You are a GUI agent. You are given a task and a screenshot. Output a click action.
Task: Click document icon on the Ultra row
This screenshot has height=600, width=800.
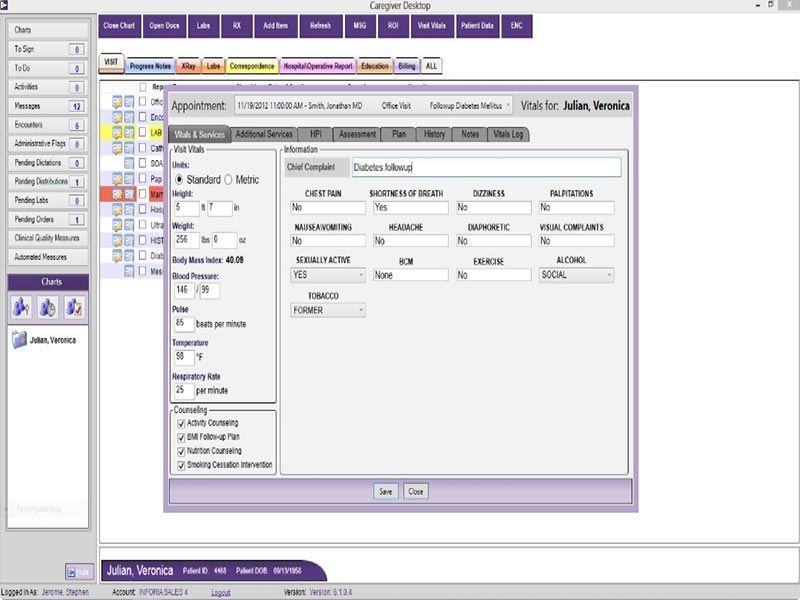click(129, 224)
